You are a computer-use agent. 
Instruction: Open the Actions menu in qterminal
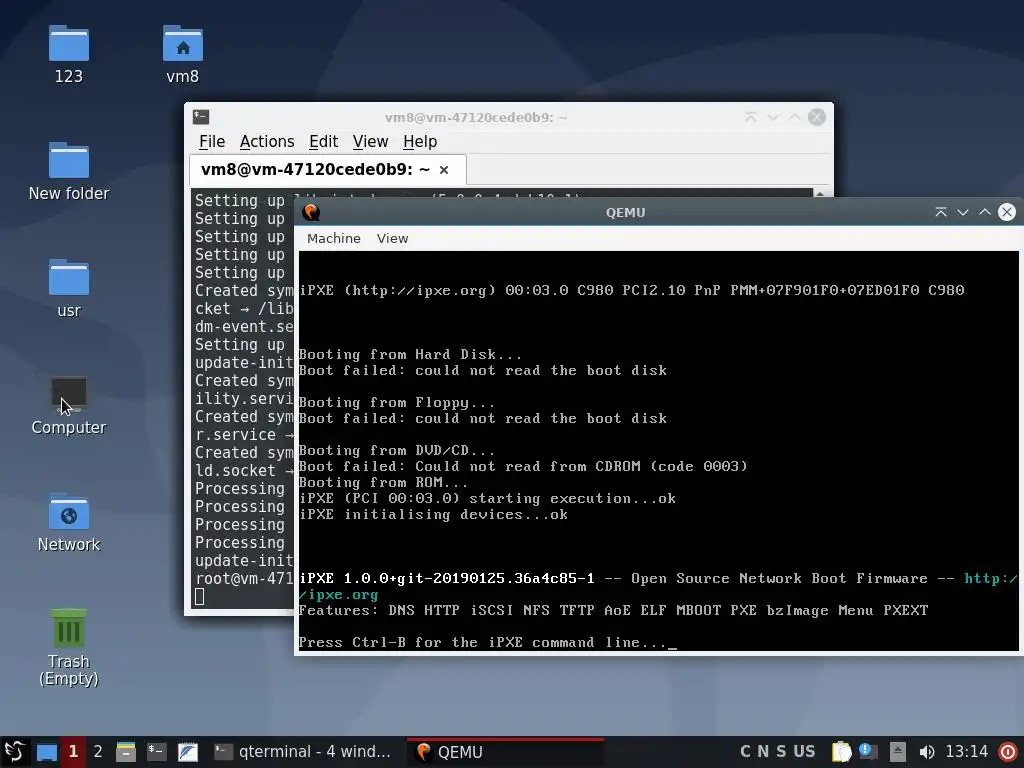tap(266, 142)
